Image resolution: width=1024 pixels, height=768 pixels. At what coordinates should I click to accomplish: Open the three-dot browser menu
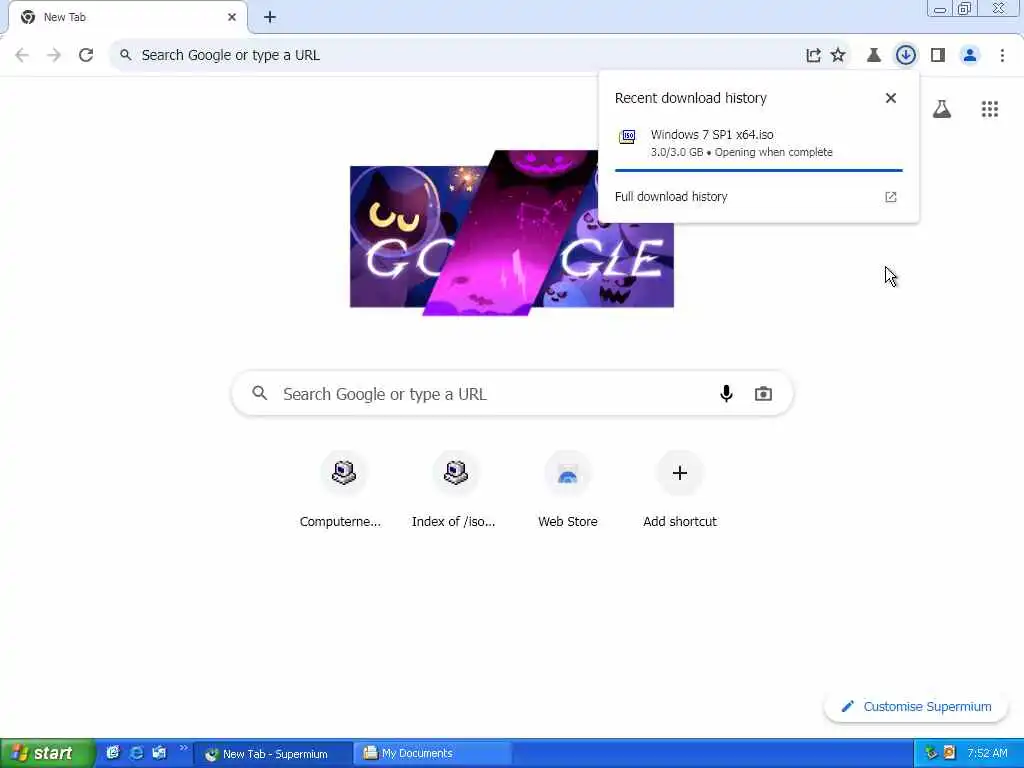pyautogui.click(x=1002, y=56)
